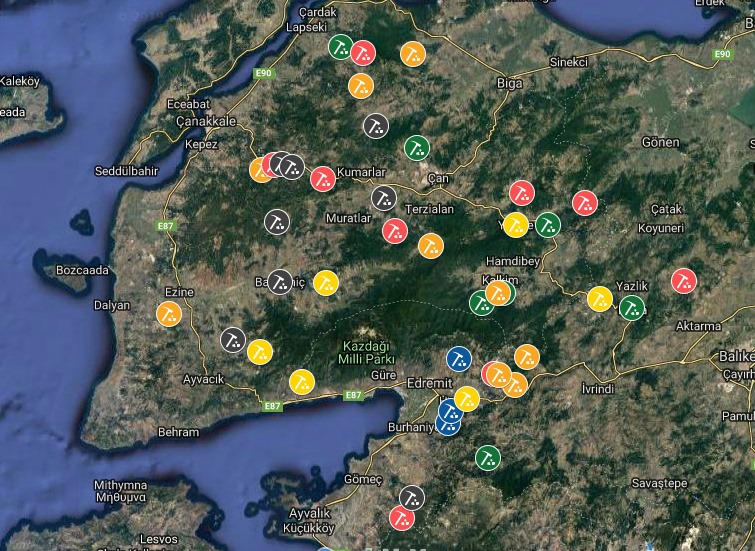This screenshot has width=755, height=551.
Task: Click the yellow mine marker west of Yazlık
Action: tap(600, 299)
